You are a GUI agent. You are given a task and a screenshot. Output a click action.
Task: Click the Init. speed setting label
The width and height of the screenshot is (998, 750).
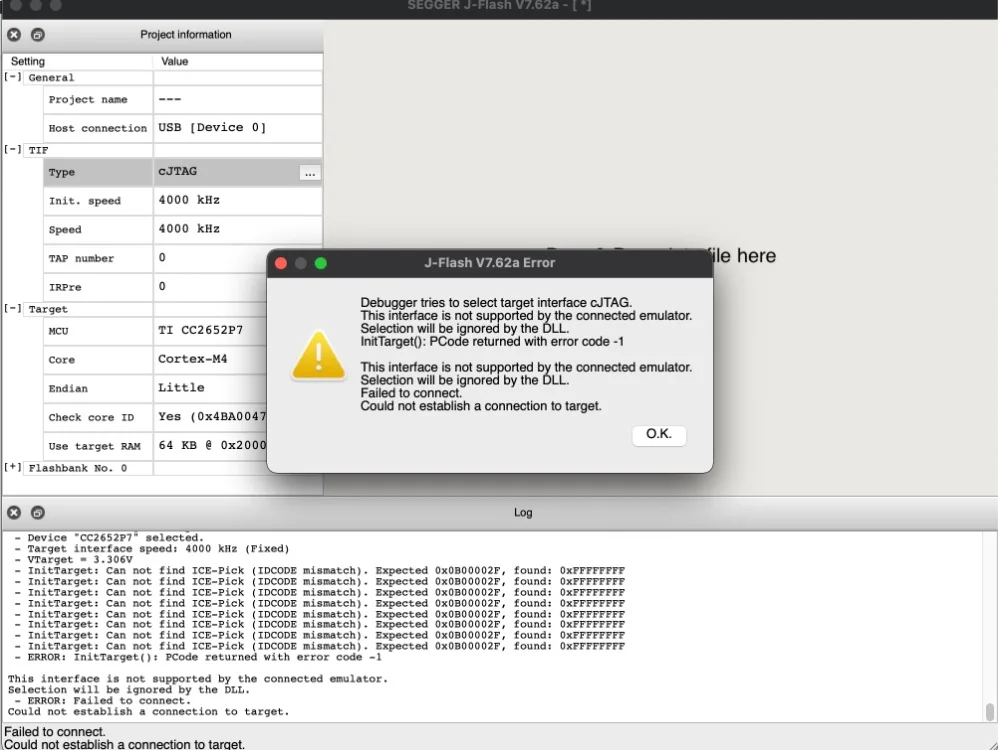tap(85, 201)
